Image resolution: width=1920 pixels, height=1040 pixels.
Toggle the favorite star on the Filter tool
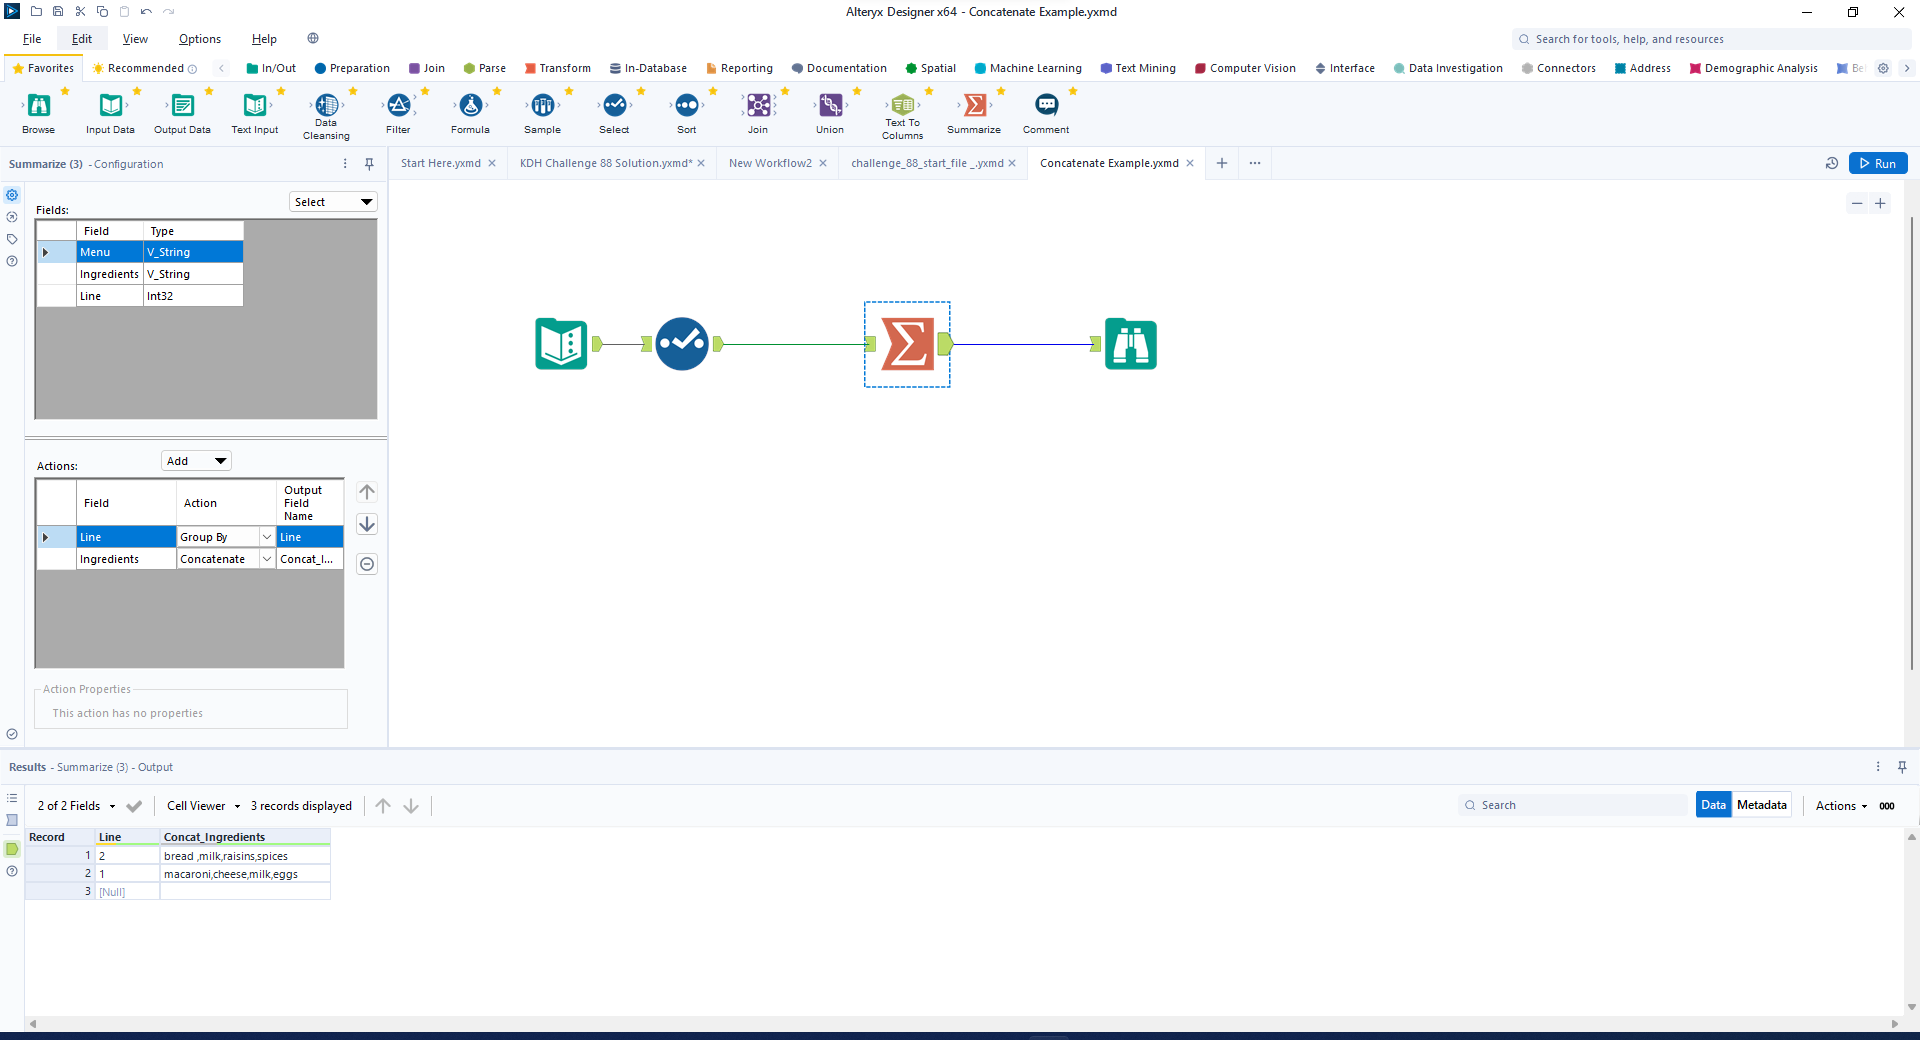point(425,91)
